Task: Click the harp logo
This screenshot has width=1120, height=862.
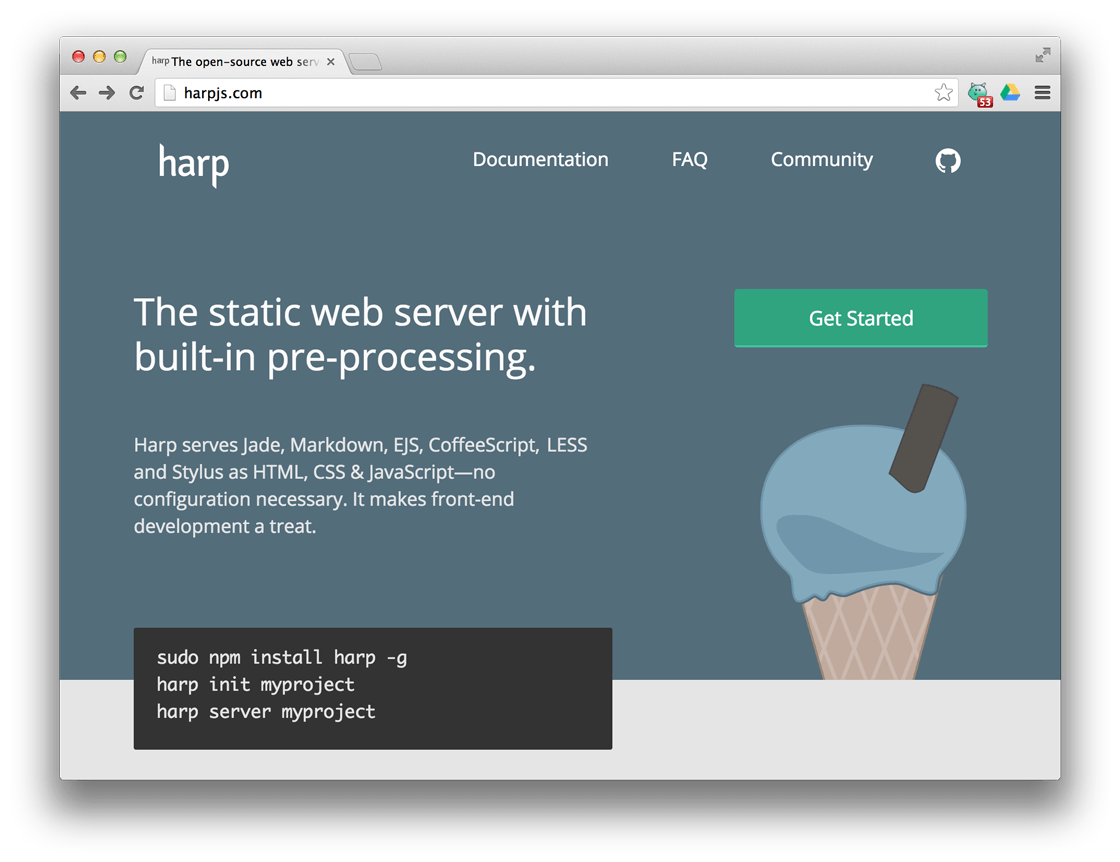Action: (x=194, y=163)
